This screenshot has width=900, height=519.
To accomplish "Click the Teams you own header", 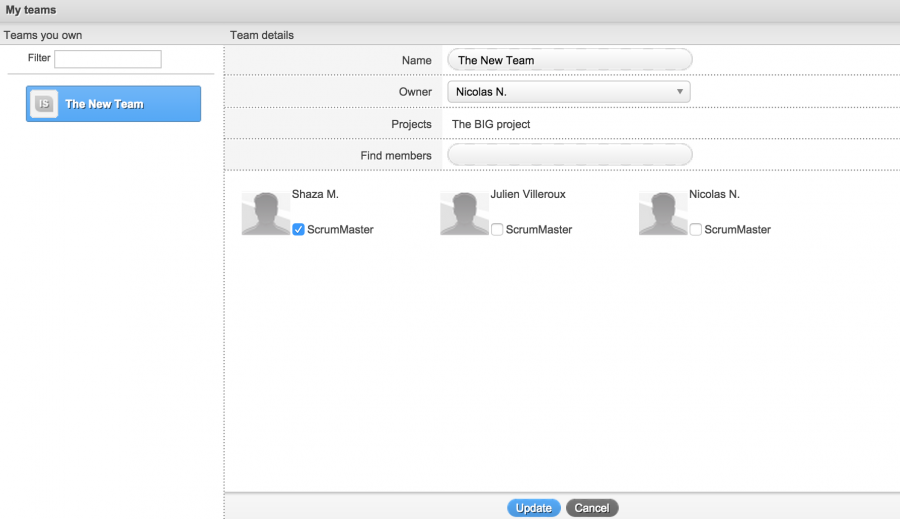I will click(43, 35).
